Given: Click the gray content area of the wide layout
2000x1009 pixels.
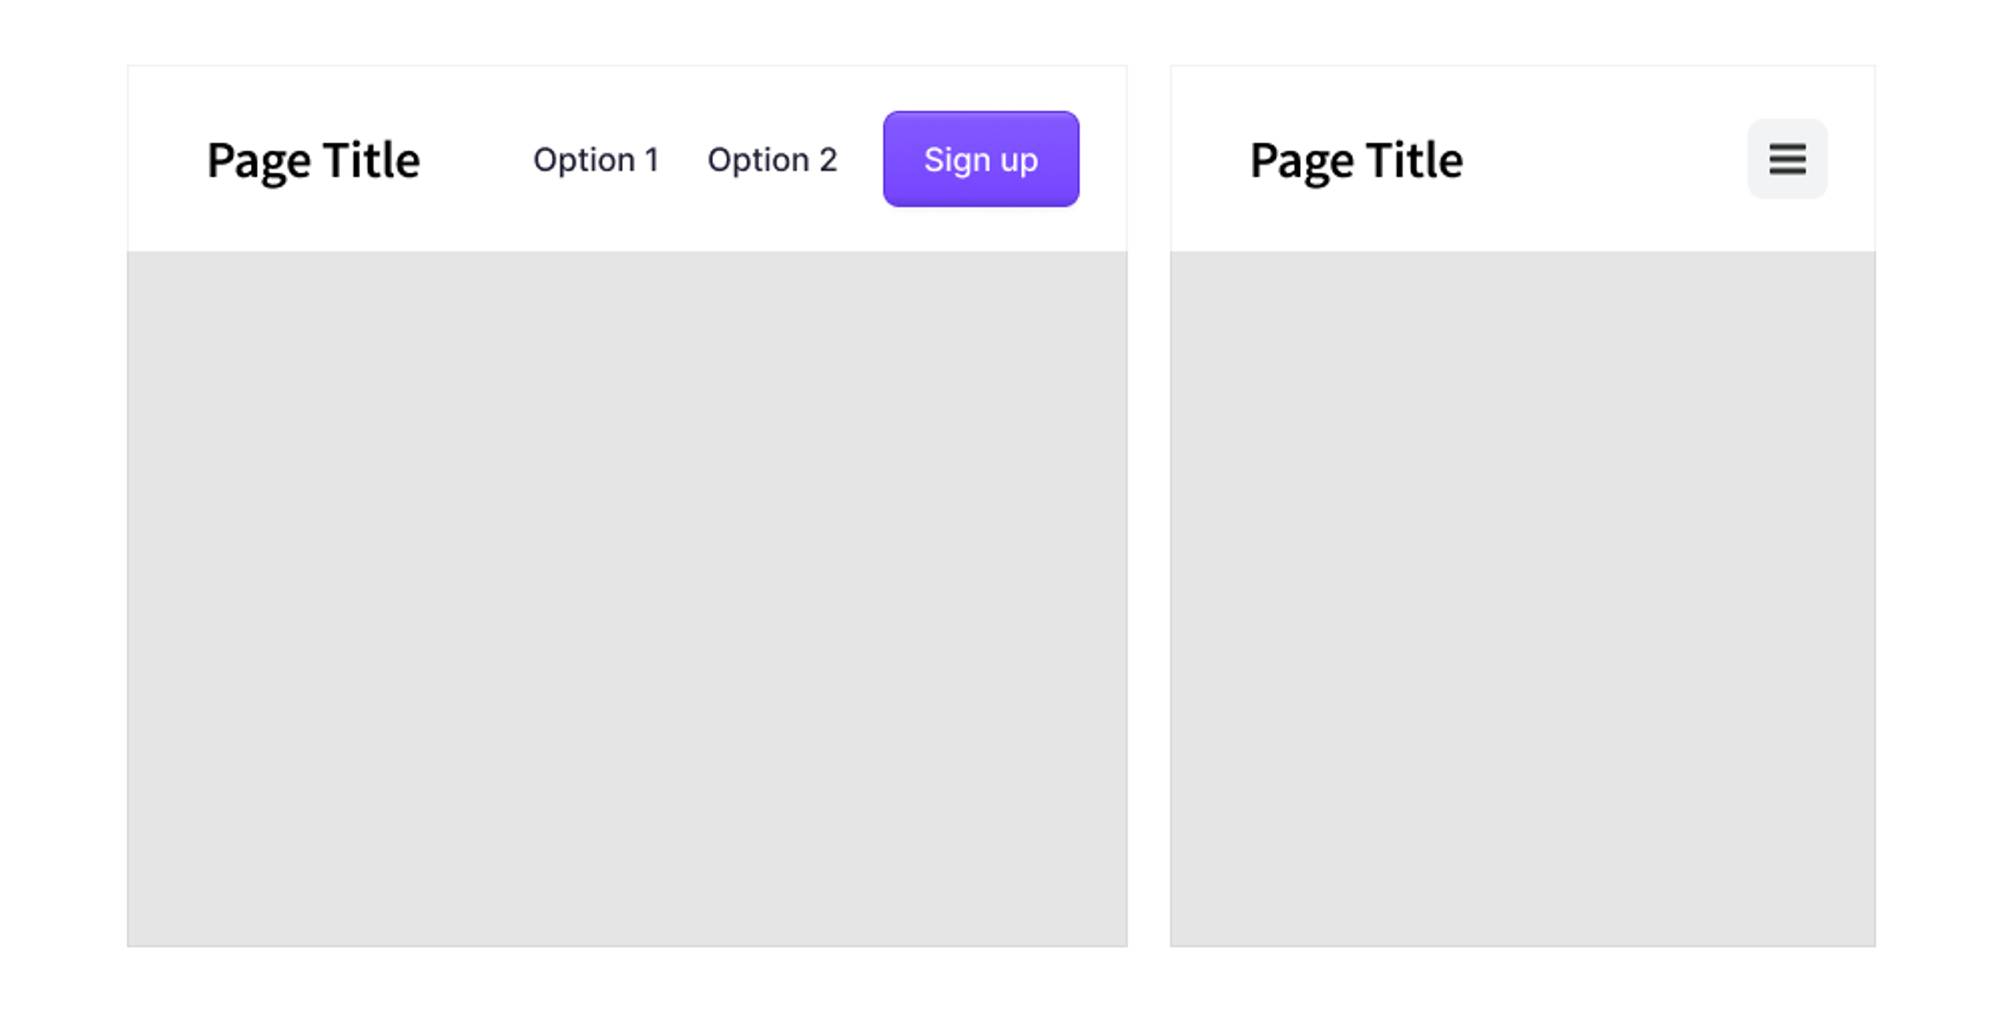Looking at the screenshot, I should (627, 598).
